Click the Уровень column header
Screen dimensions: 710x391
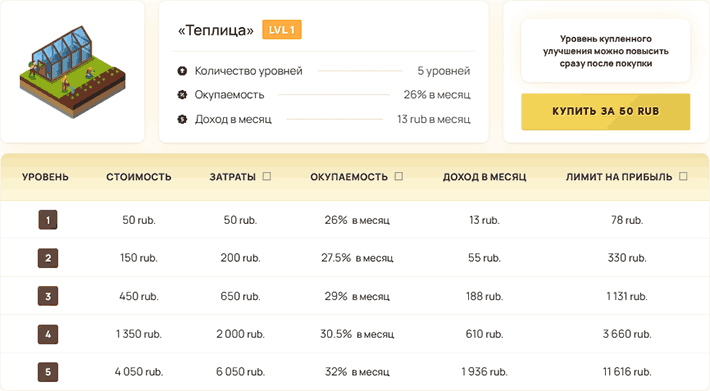[x=45, y=177]
